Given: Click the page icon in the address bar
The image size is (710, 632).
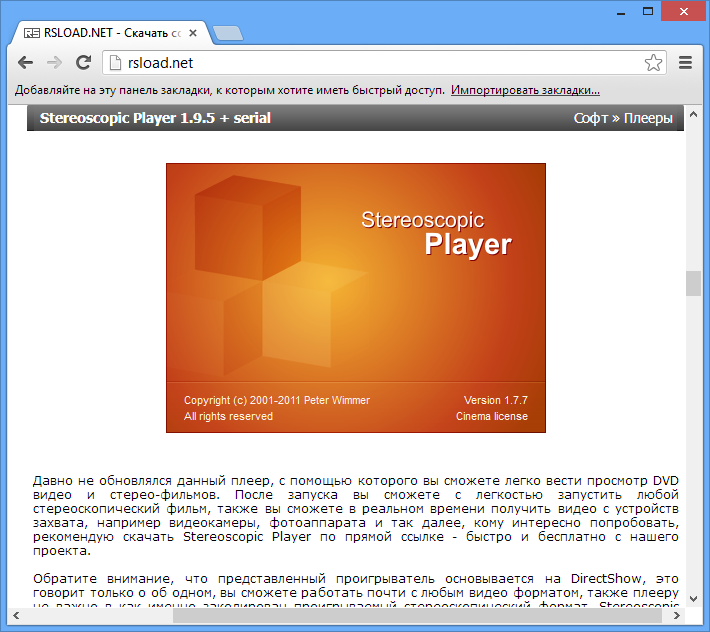Looking at the screenshot, I should pyautogui.click(x=115, y=63).
